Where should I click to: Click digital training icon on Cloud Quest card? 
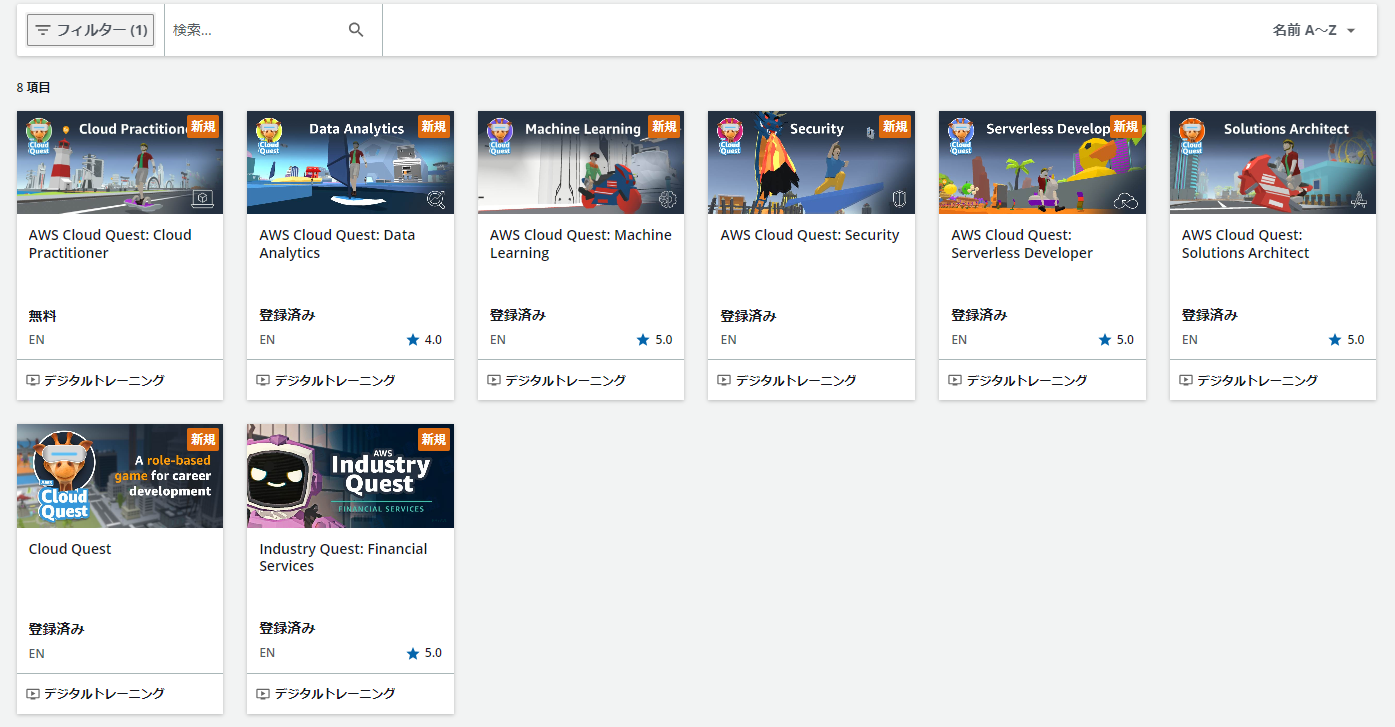click(33, 693)
